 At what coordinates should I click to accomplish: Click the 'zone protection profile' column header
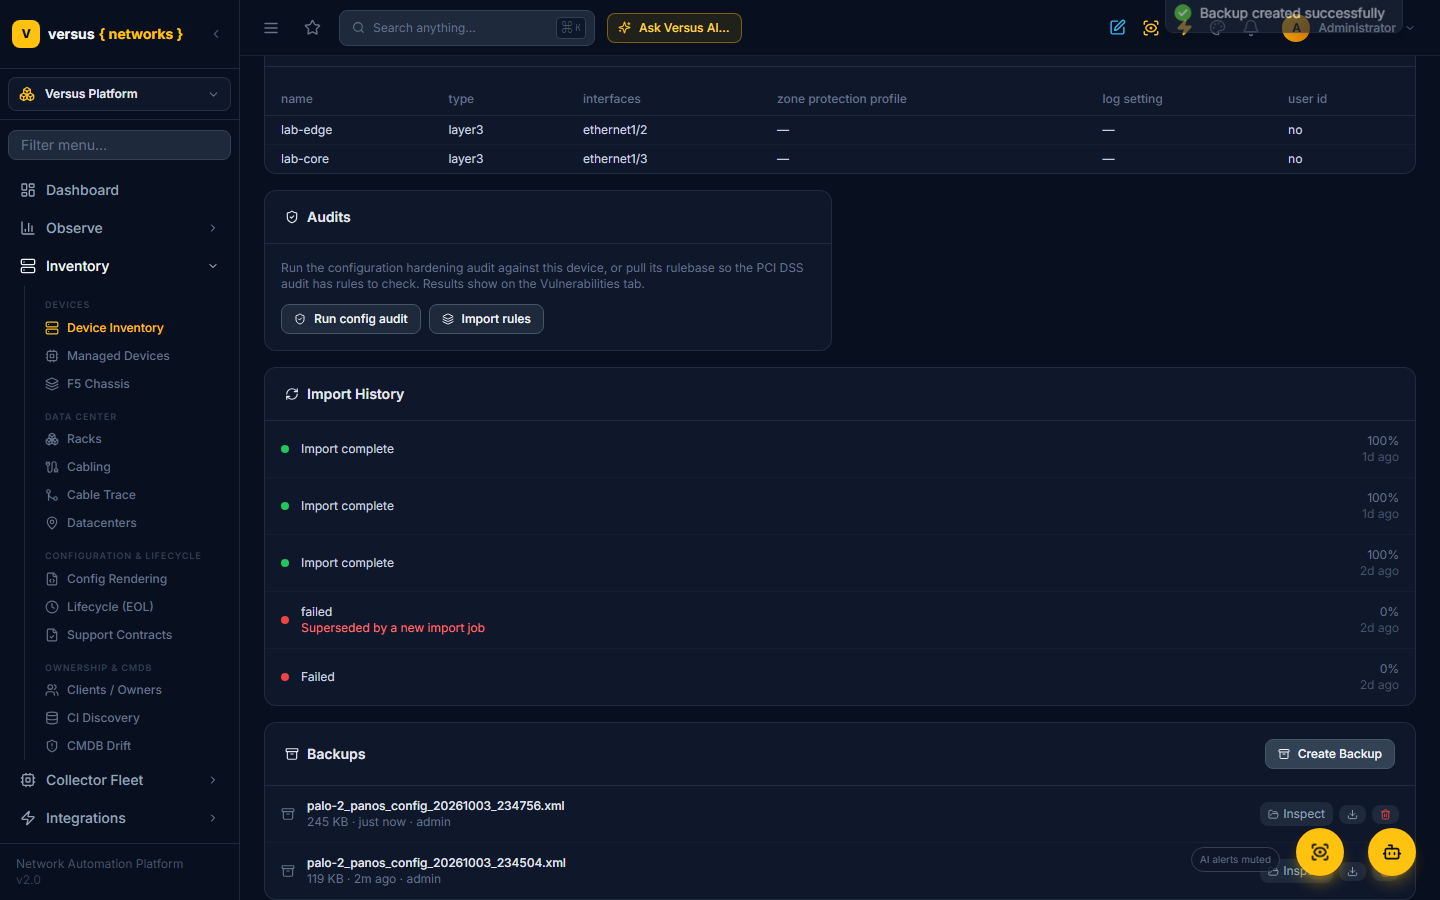coord(842,99)
